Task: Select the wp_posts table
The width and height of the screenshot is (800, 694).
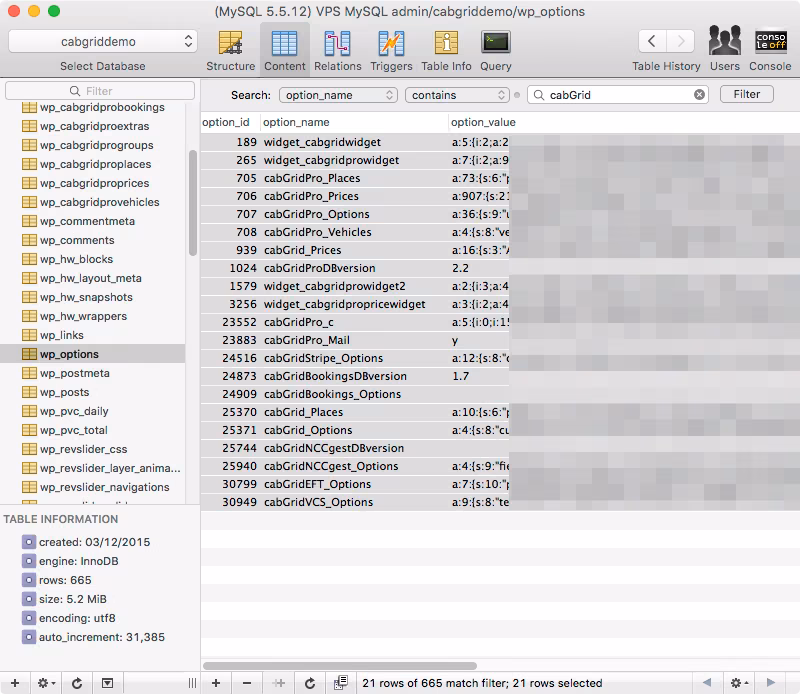Action: (x=92, y=392)
